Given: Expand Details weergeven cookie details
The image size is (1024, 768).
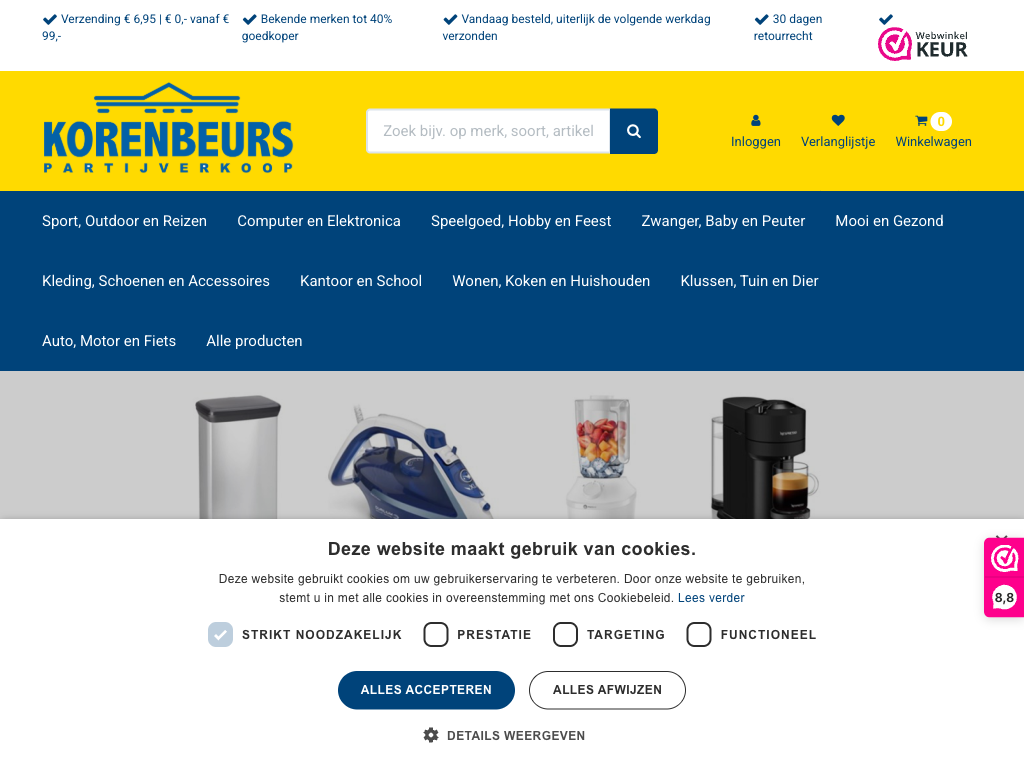Looking at the screenshot, I should (516, 735).
